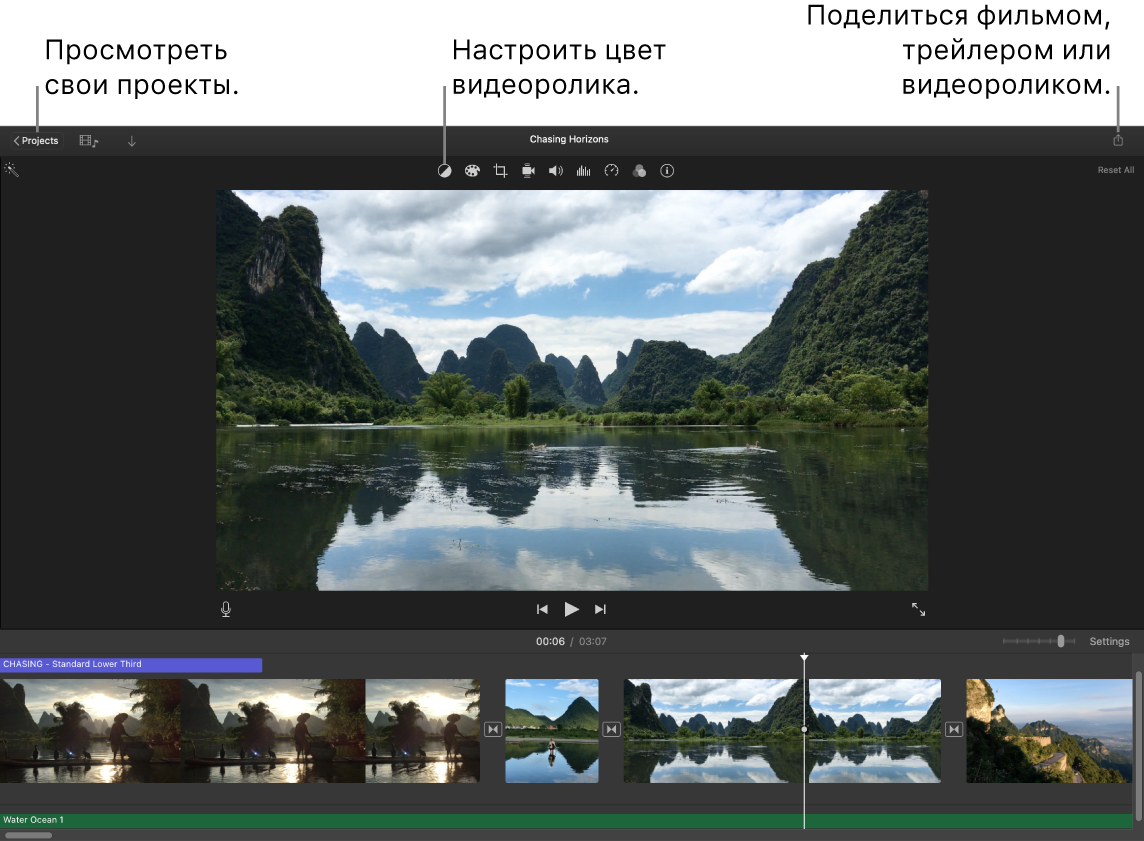Click the media browser icon next to Projects
The width and height of the screenshot is (1144, 841).
tap(88, 140)
